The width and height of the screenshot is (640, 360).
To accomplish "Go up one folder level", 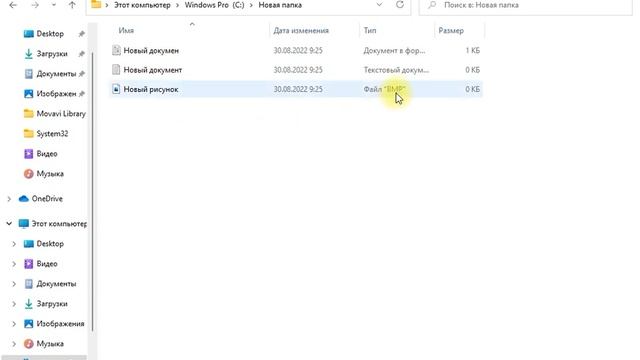I will [x=72, y=5].
